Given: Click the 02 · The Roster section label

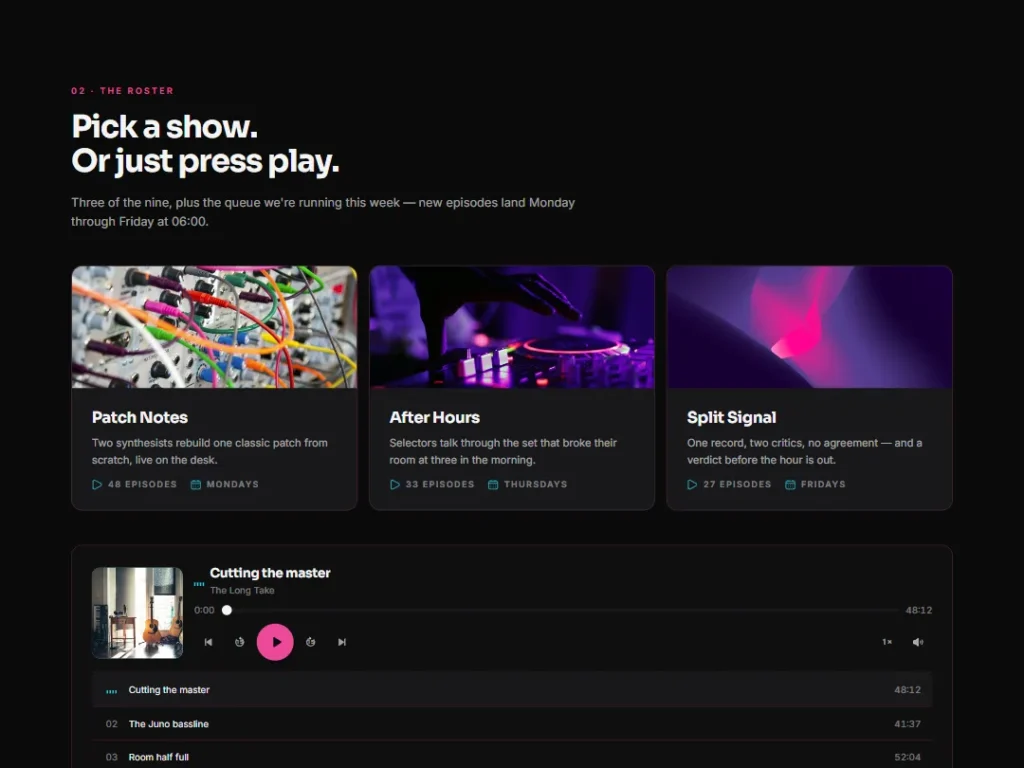Looking at the screenshot, I should click(122, 91).
